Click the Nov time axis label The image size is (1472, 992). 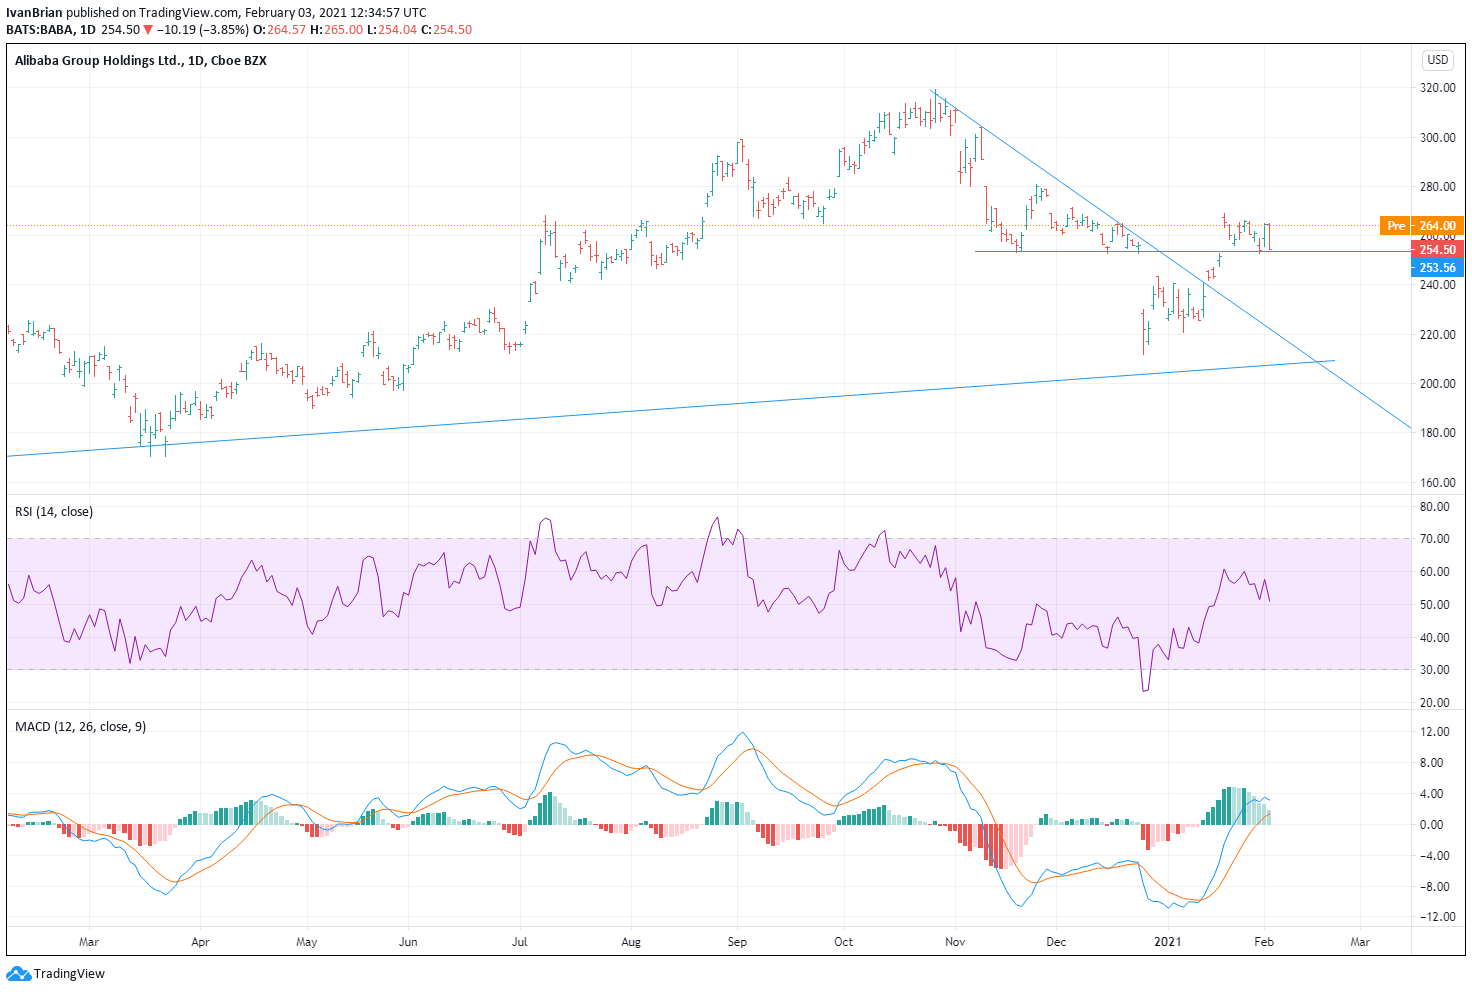pyautogui.click(x=955, y=942)
